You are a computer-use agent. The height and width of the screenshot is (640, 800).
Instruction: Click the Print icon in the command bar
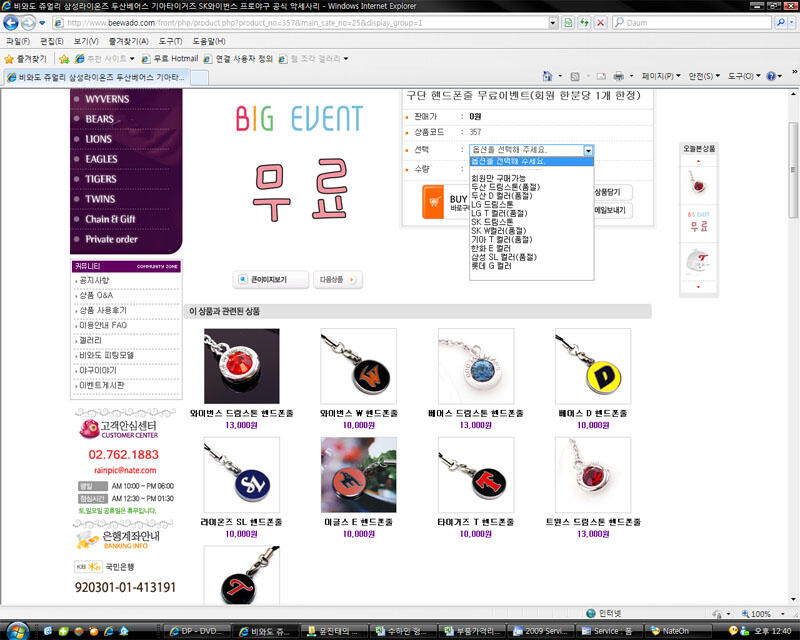coord(618,76)
